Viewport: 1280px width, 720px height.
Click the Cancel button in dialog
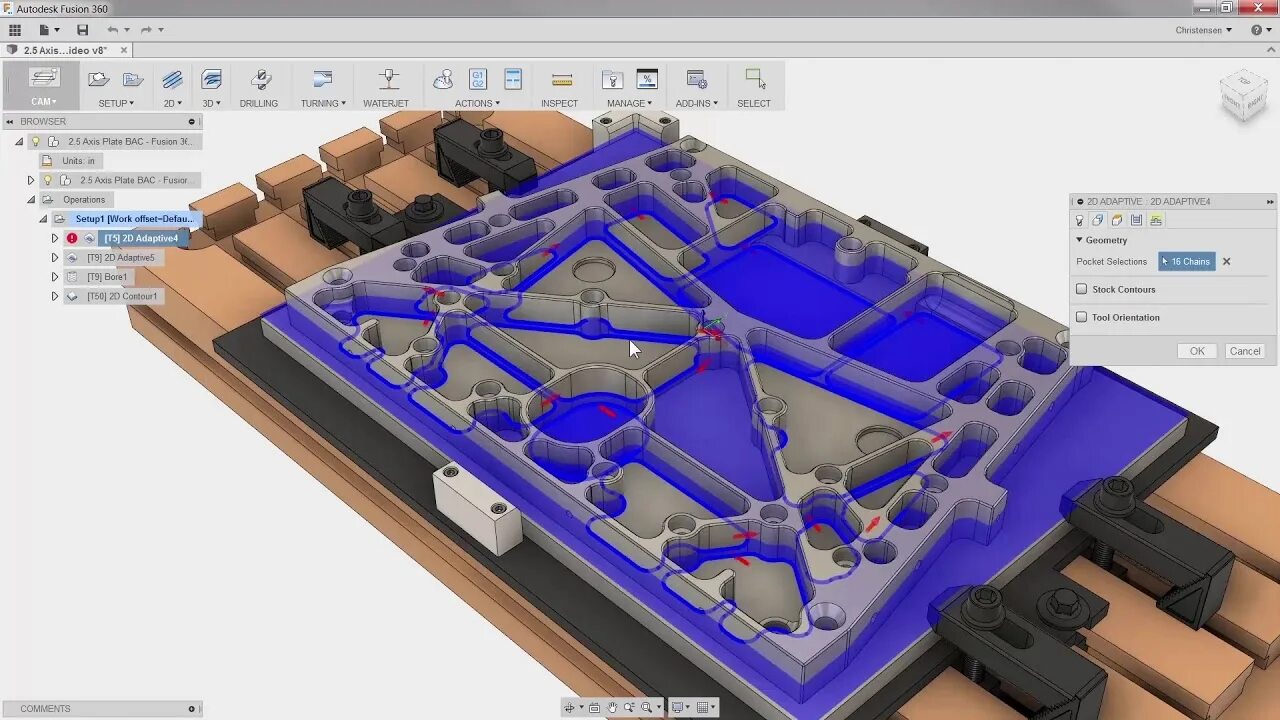pos(1245,351)
